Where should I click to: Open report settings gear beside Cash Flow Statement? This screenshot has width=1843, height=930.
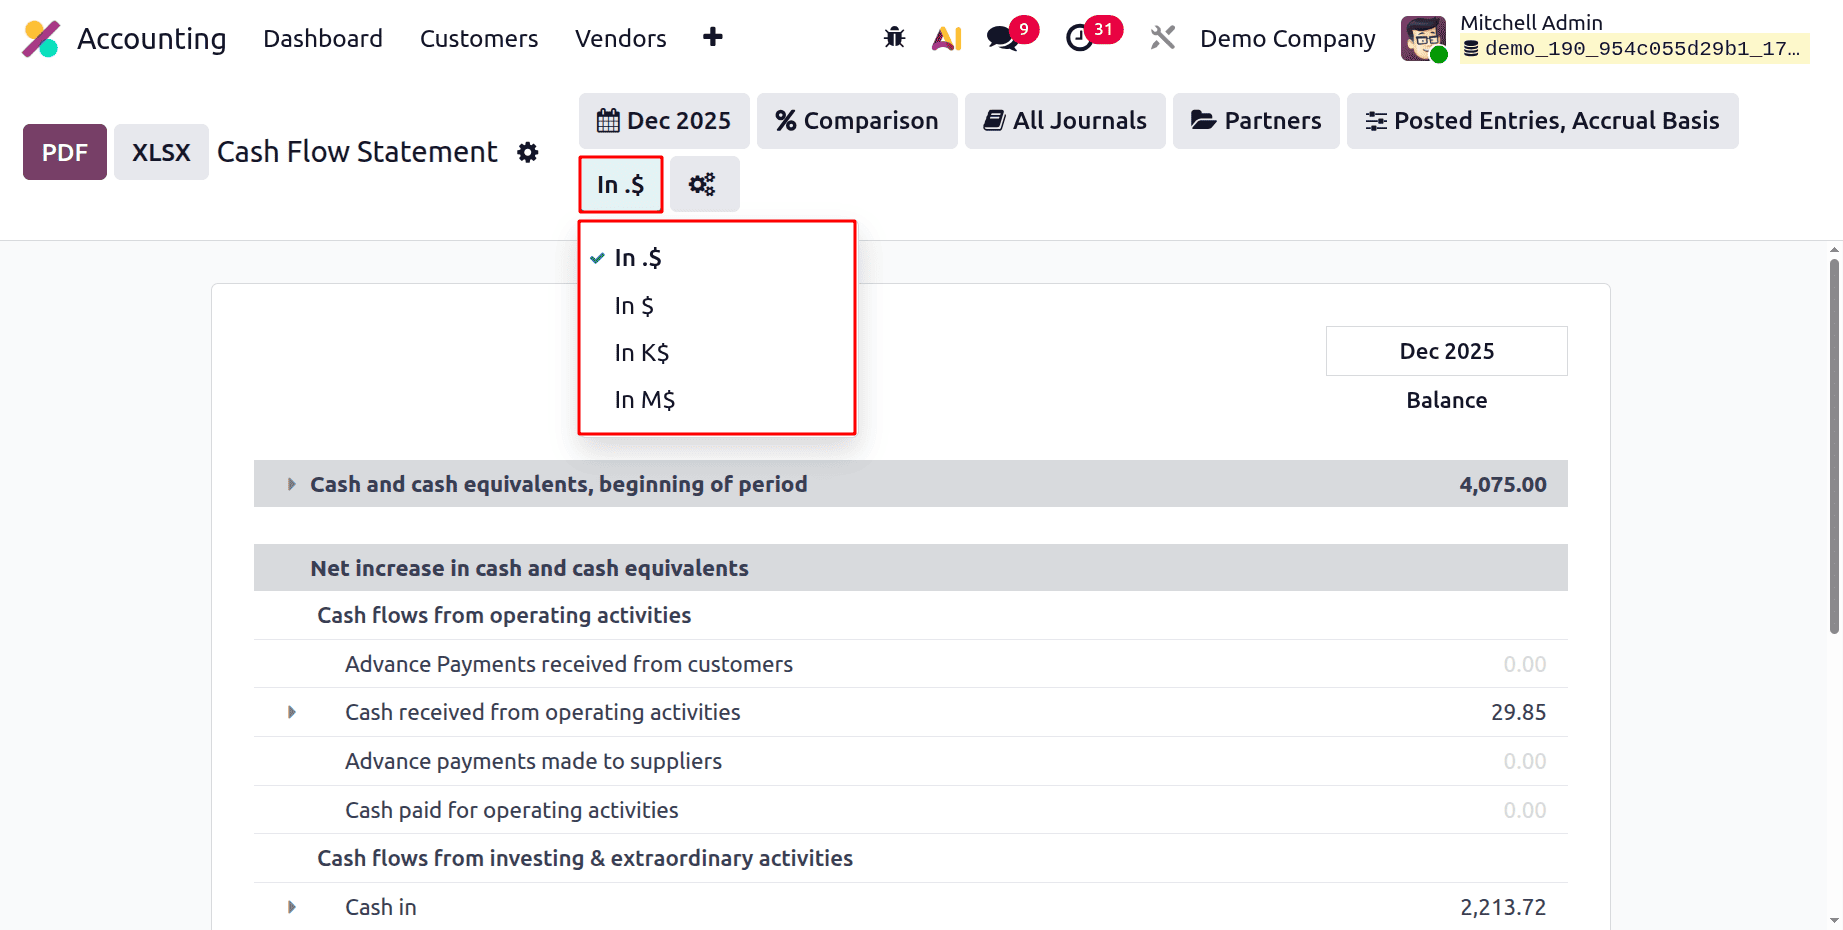(527, 152)
